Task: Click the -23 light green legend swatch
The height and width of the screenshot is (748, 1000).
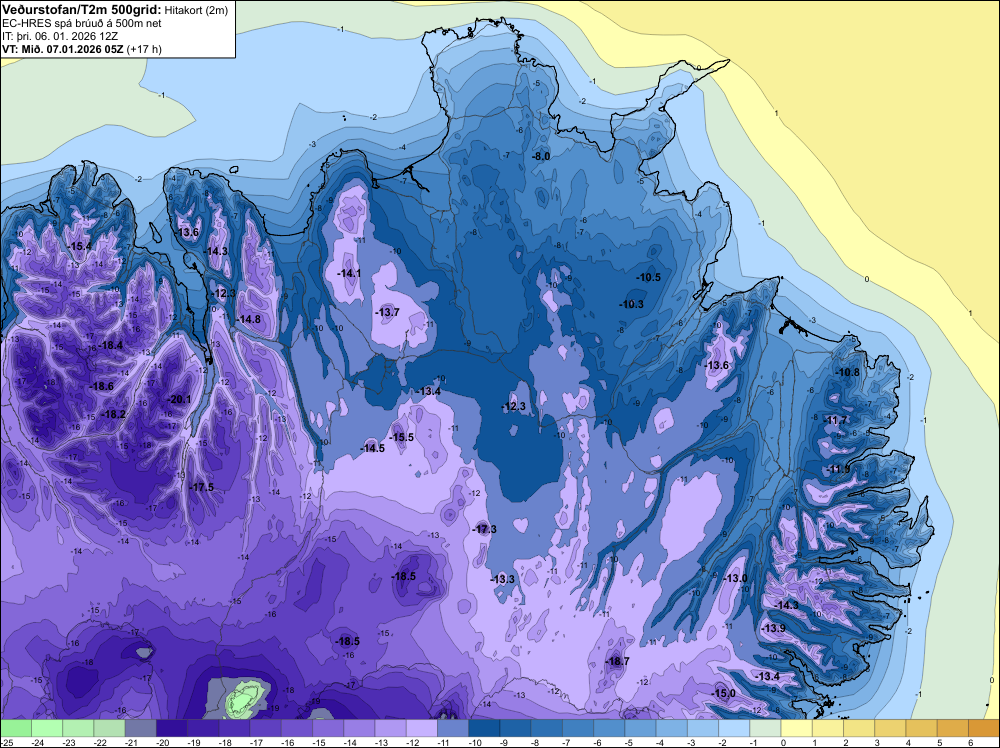Action: point(78,728)
